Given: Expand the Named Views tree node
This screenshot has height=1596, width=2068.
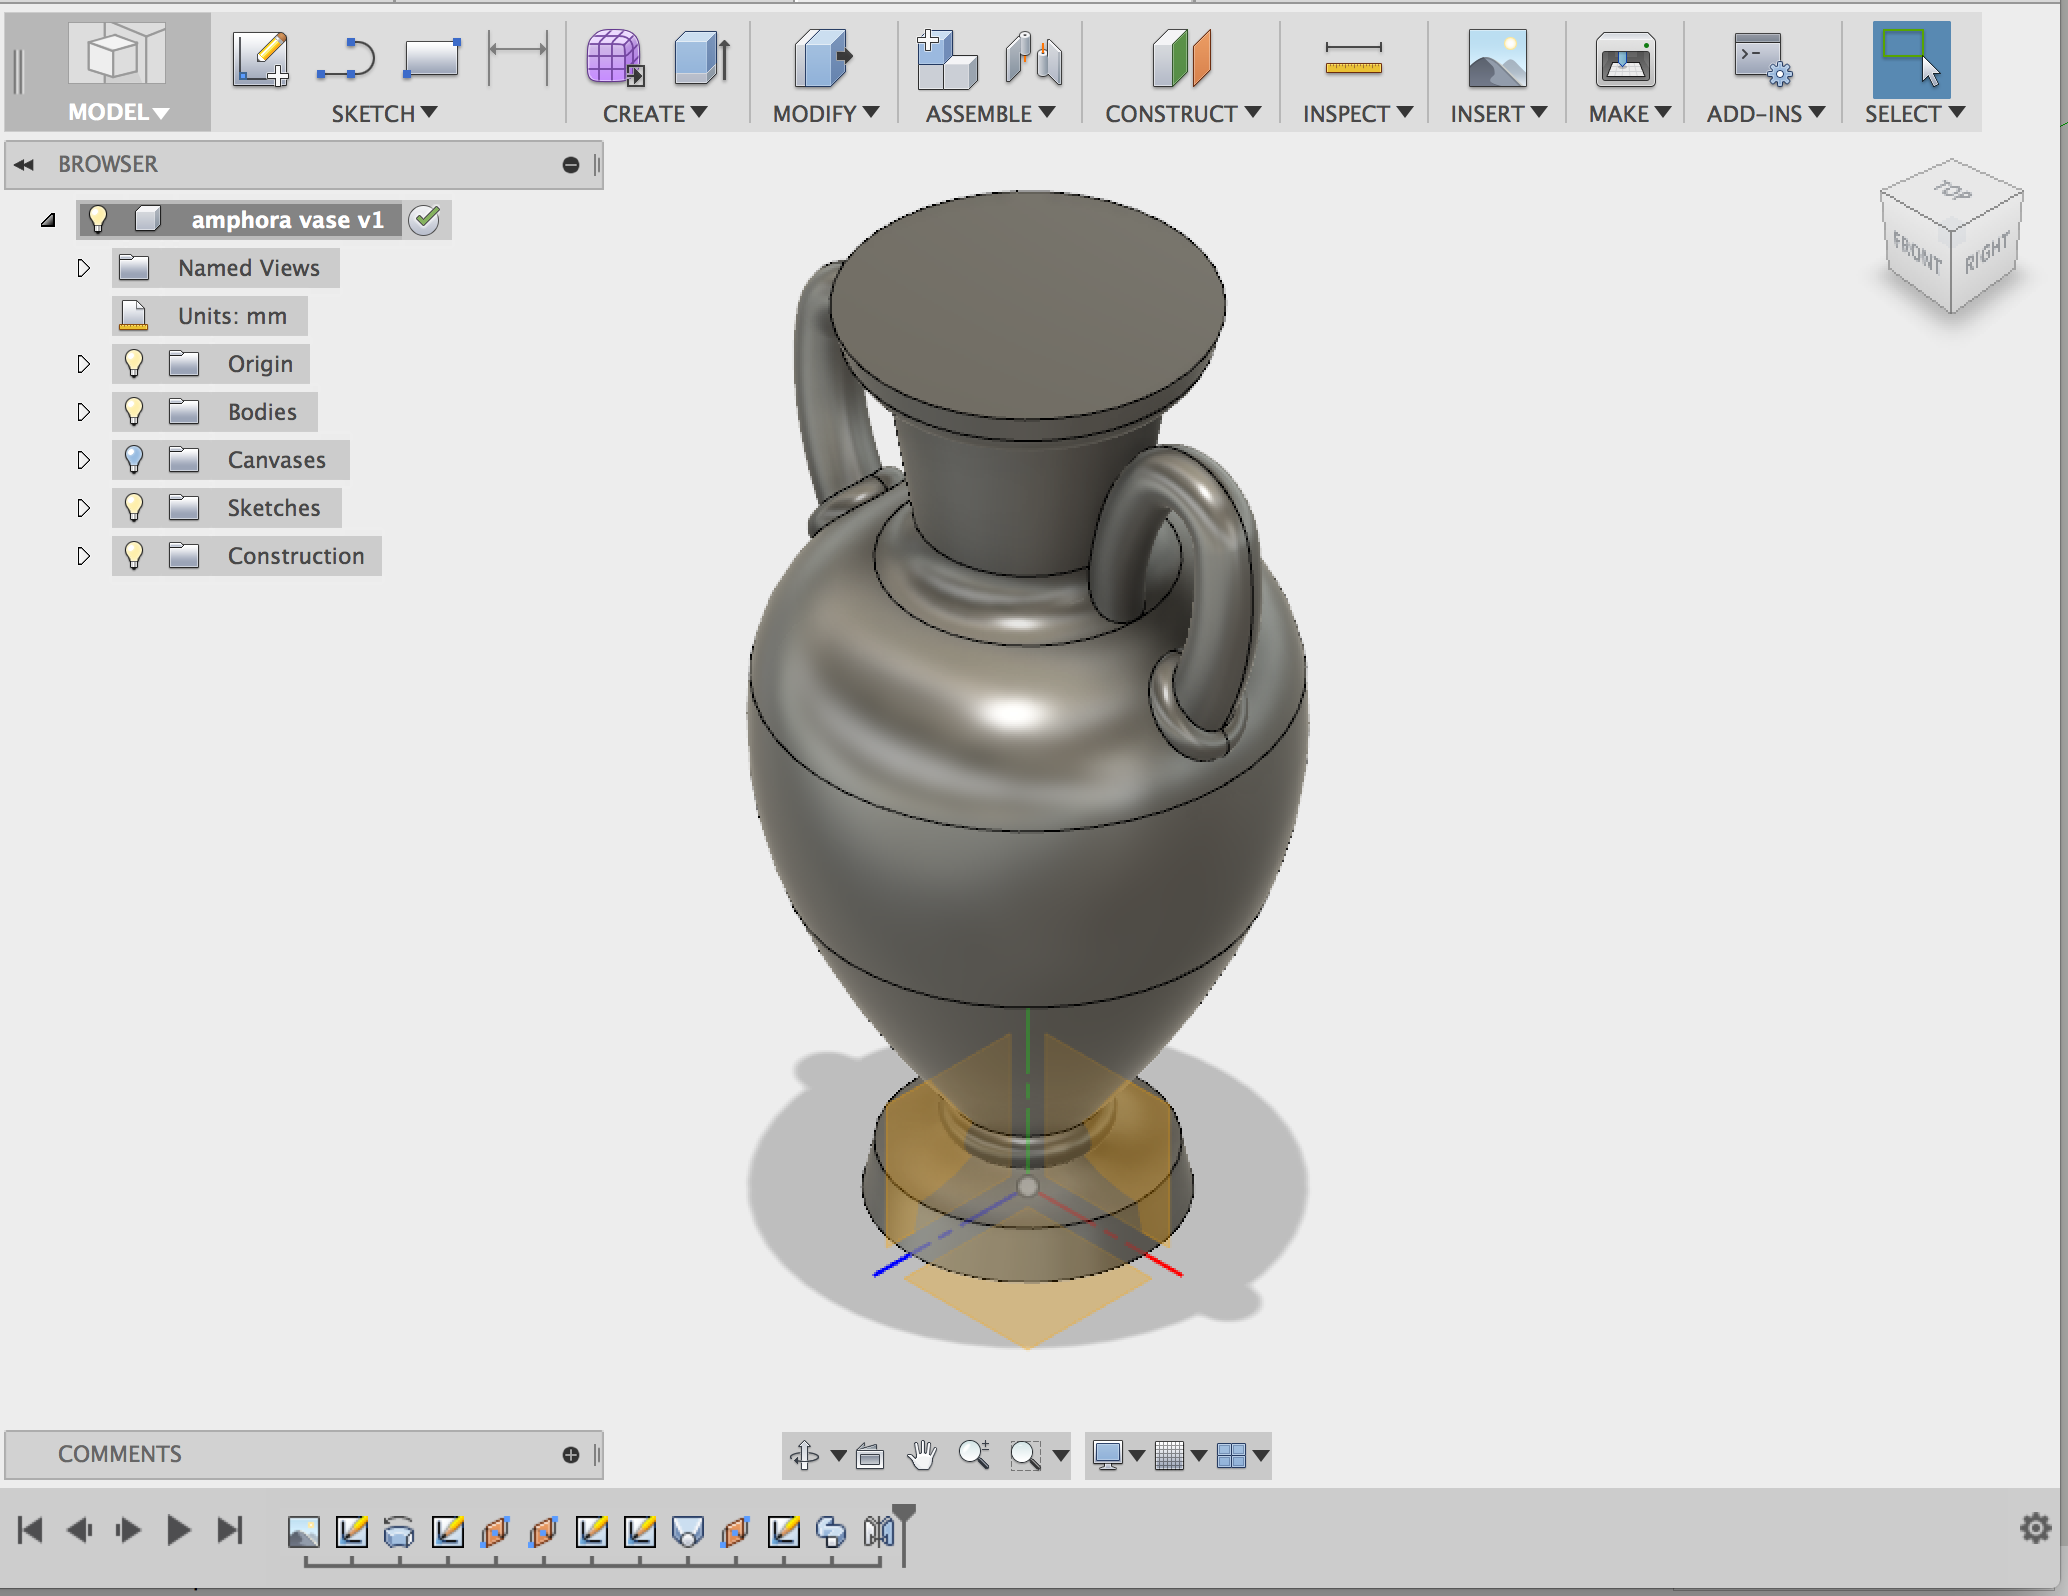Looking at the screenshot, I should (x=84, y=268).
